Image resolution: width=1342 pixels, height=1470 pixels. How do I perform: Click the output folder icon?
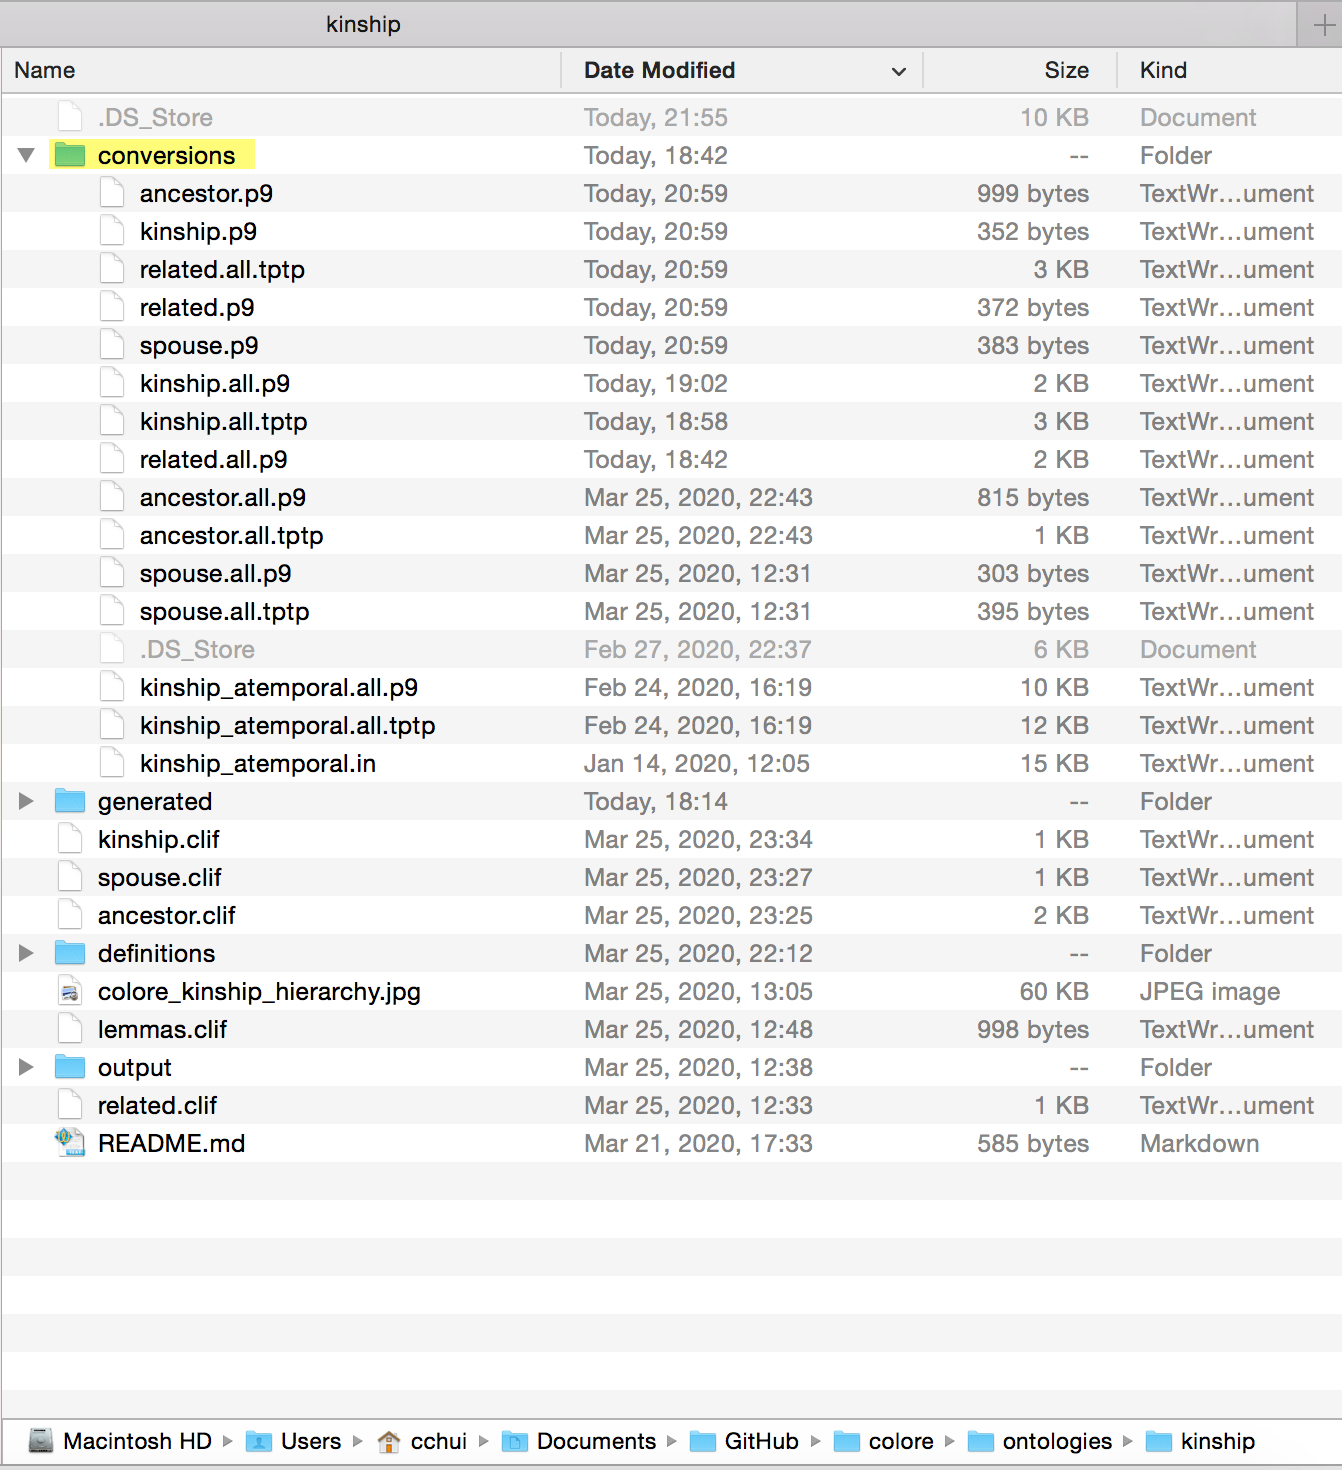pos(70,1067)
